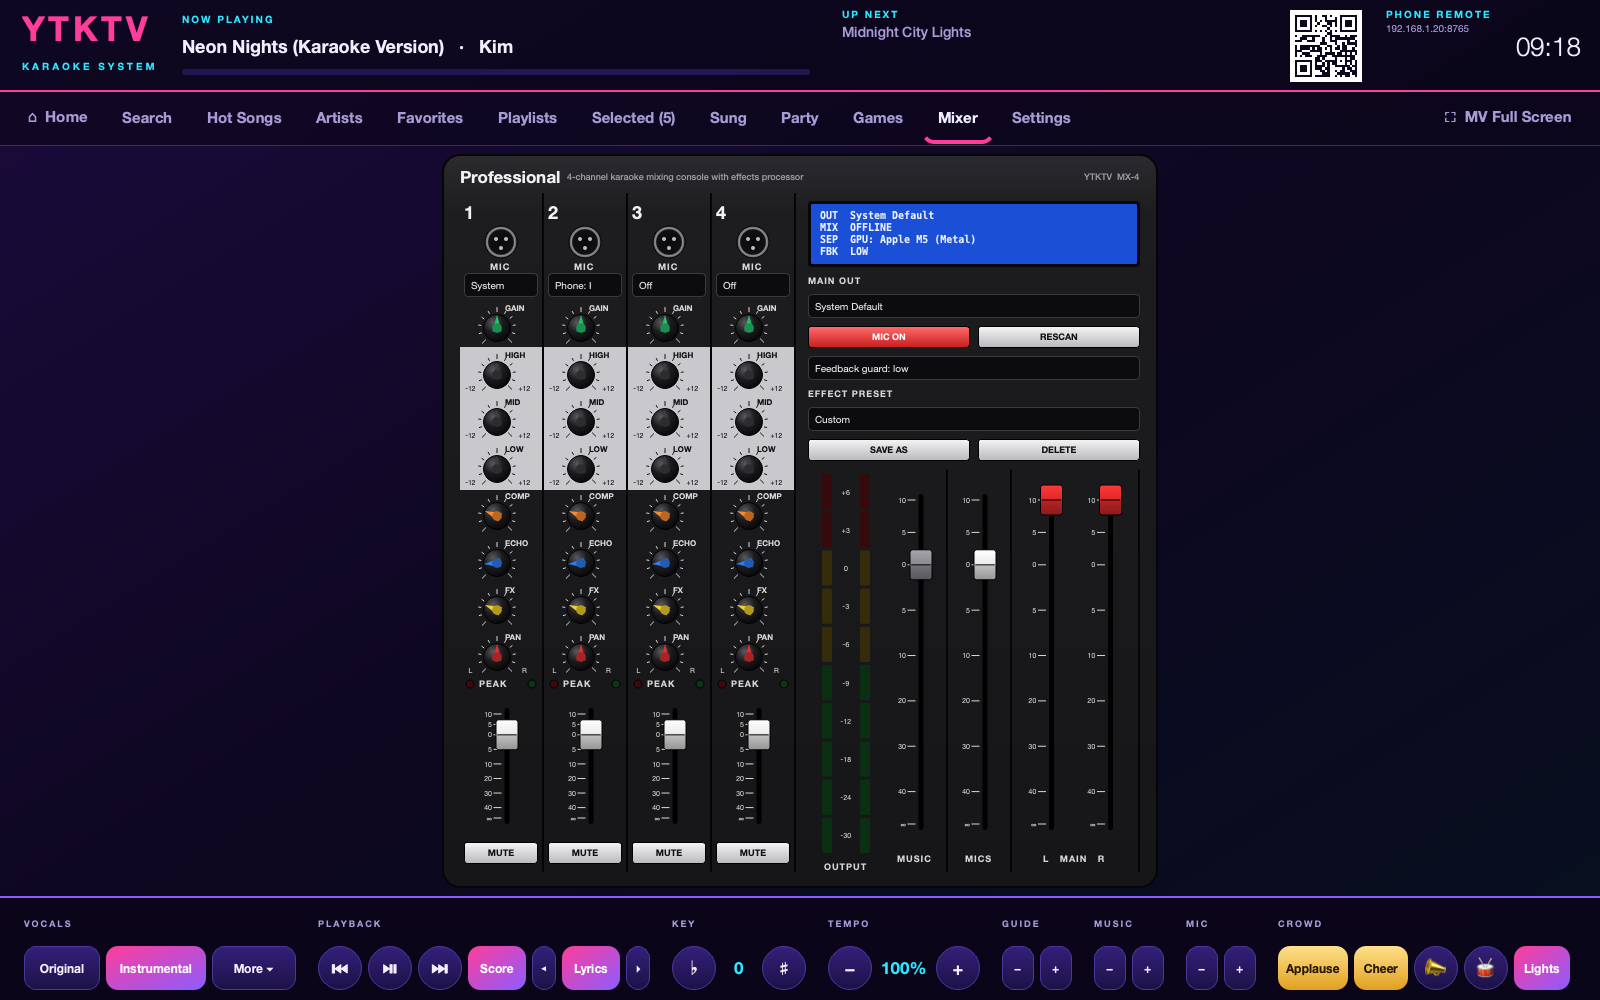Skip to the previous track

tap(340, 968)
